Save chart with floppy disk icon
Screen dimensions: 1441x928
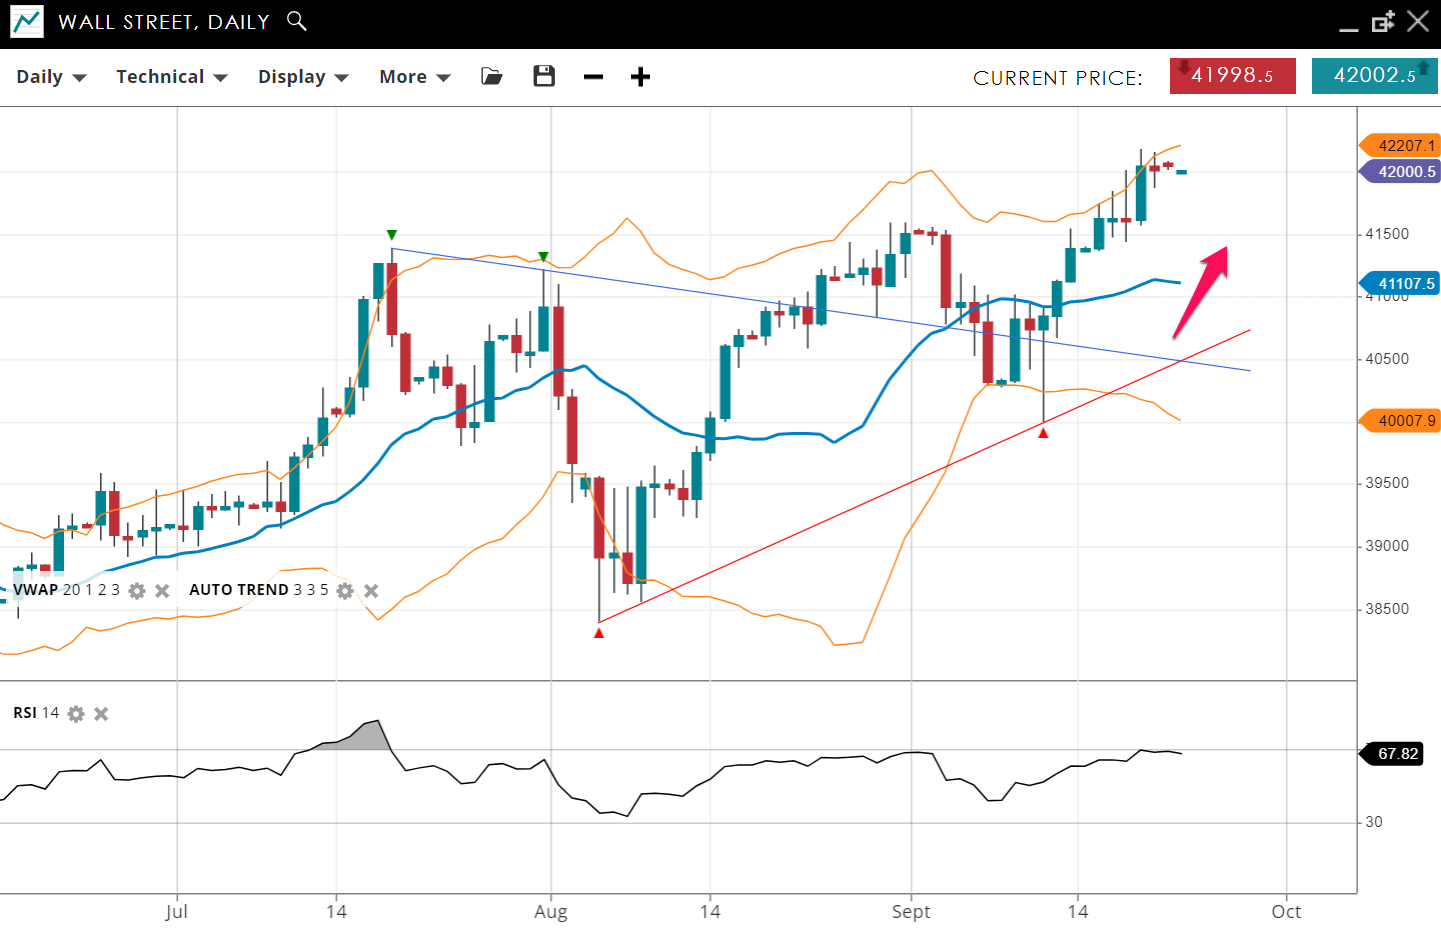(x=544, y=77)
